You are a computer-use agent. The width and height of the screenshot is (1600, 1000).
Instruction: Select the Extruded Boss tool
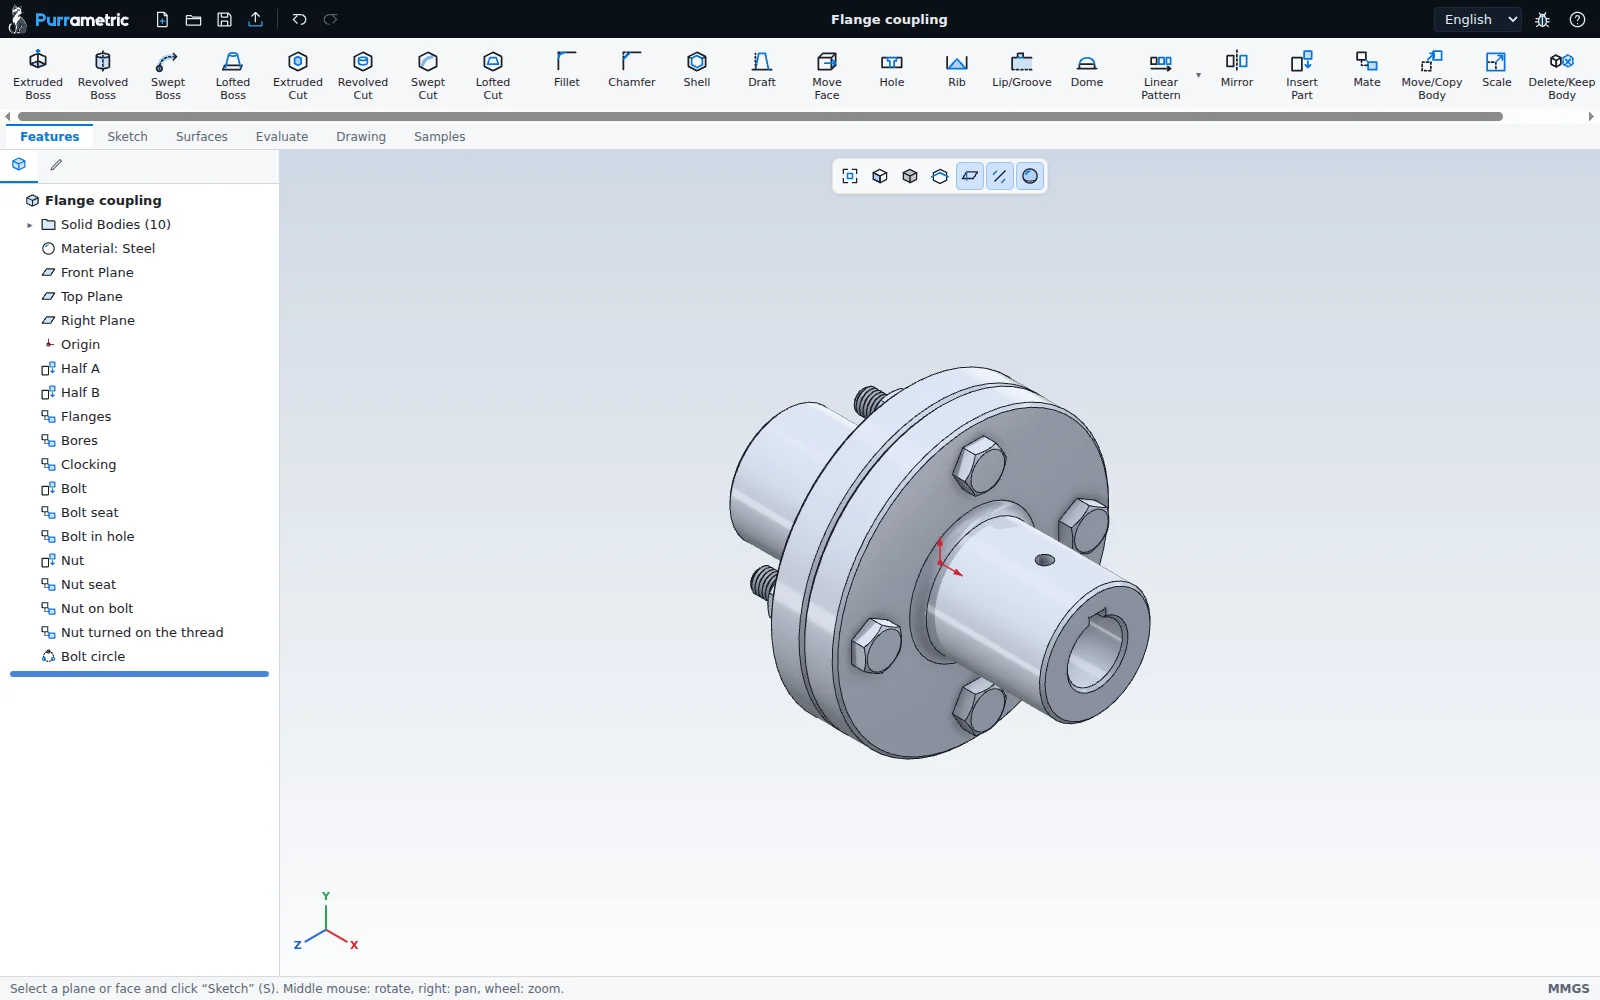tap(38, 75)
